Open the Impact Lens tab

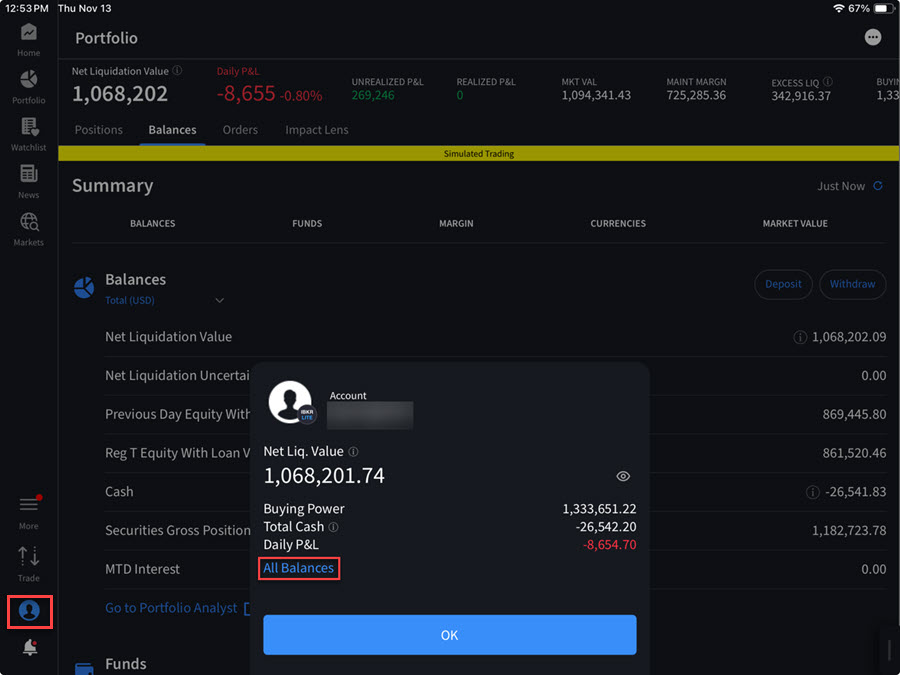pos(317,130)
